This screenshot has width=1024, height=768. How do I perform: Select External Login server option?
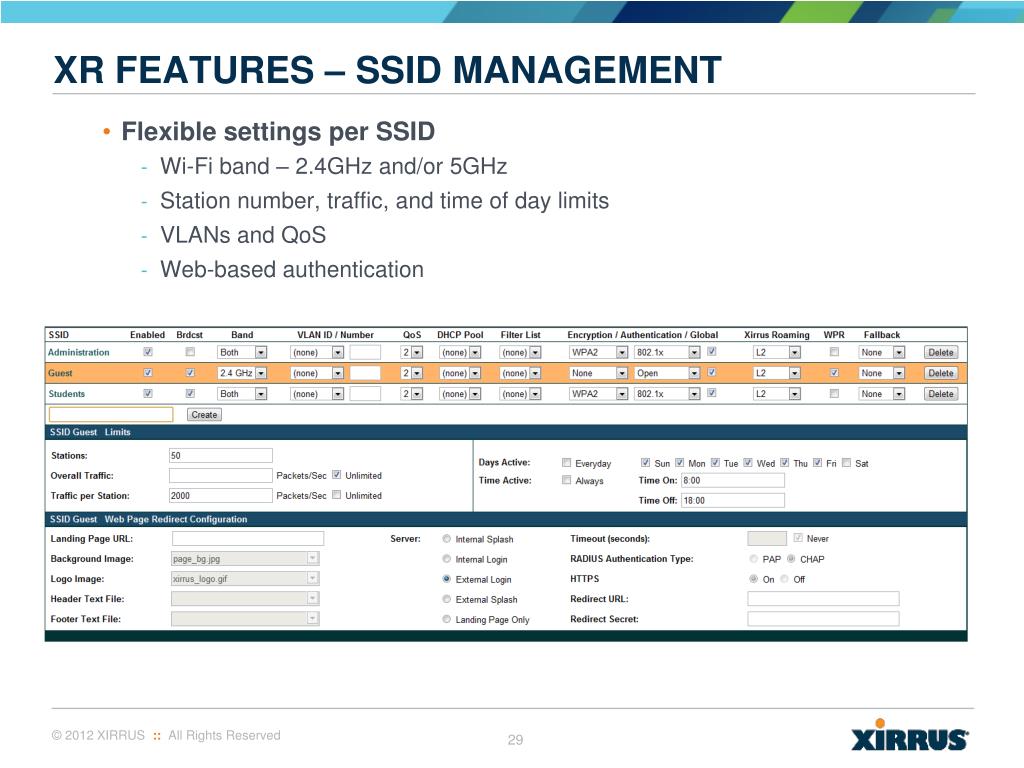pyautogui.click(x=447, y=579)
